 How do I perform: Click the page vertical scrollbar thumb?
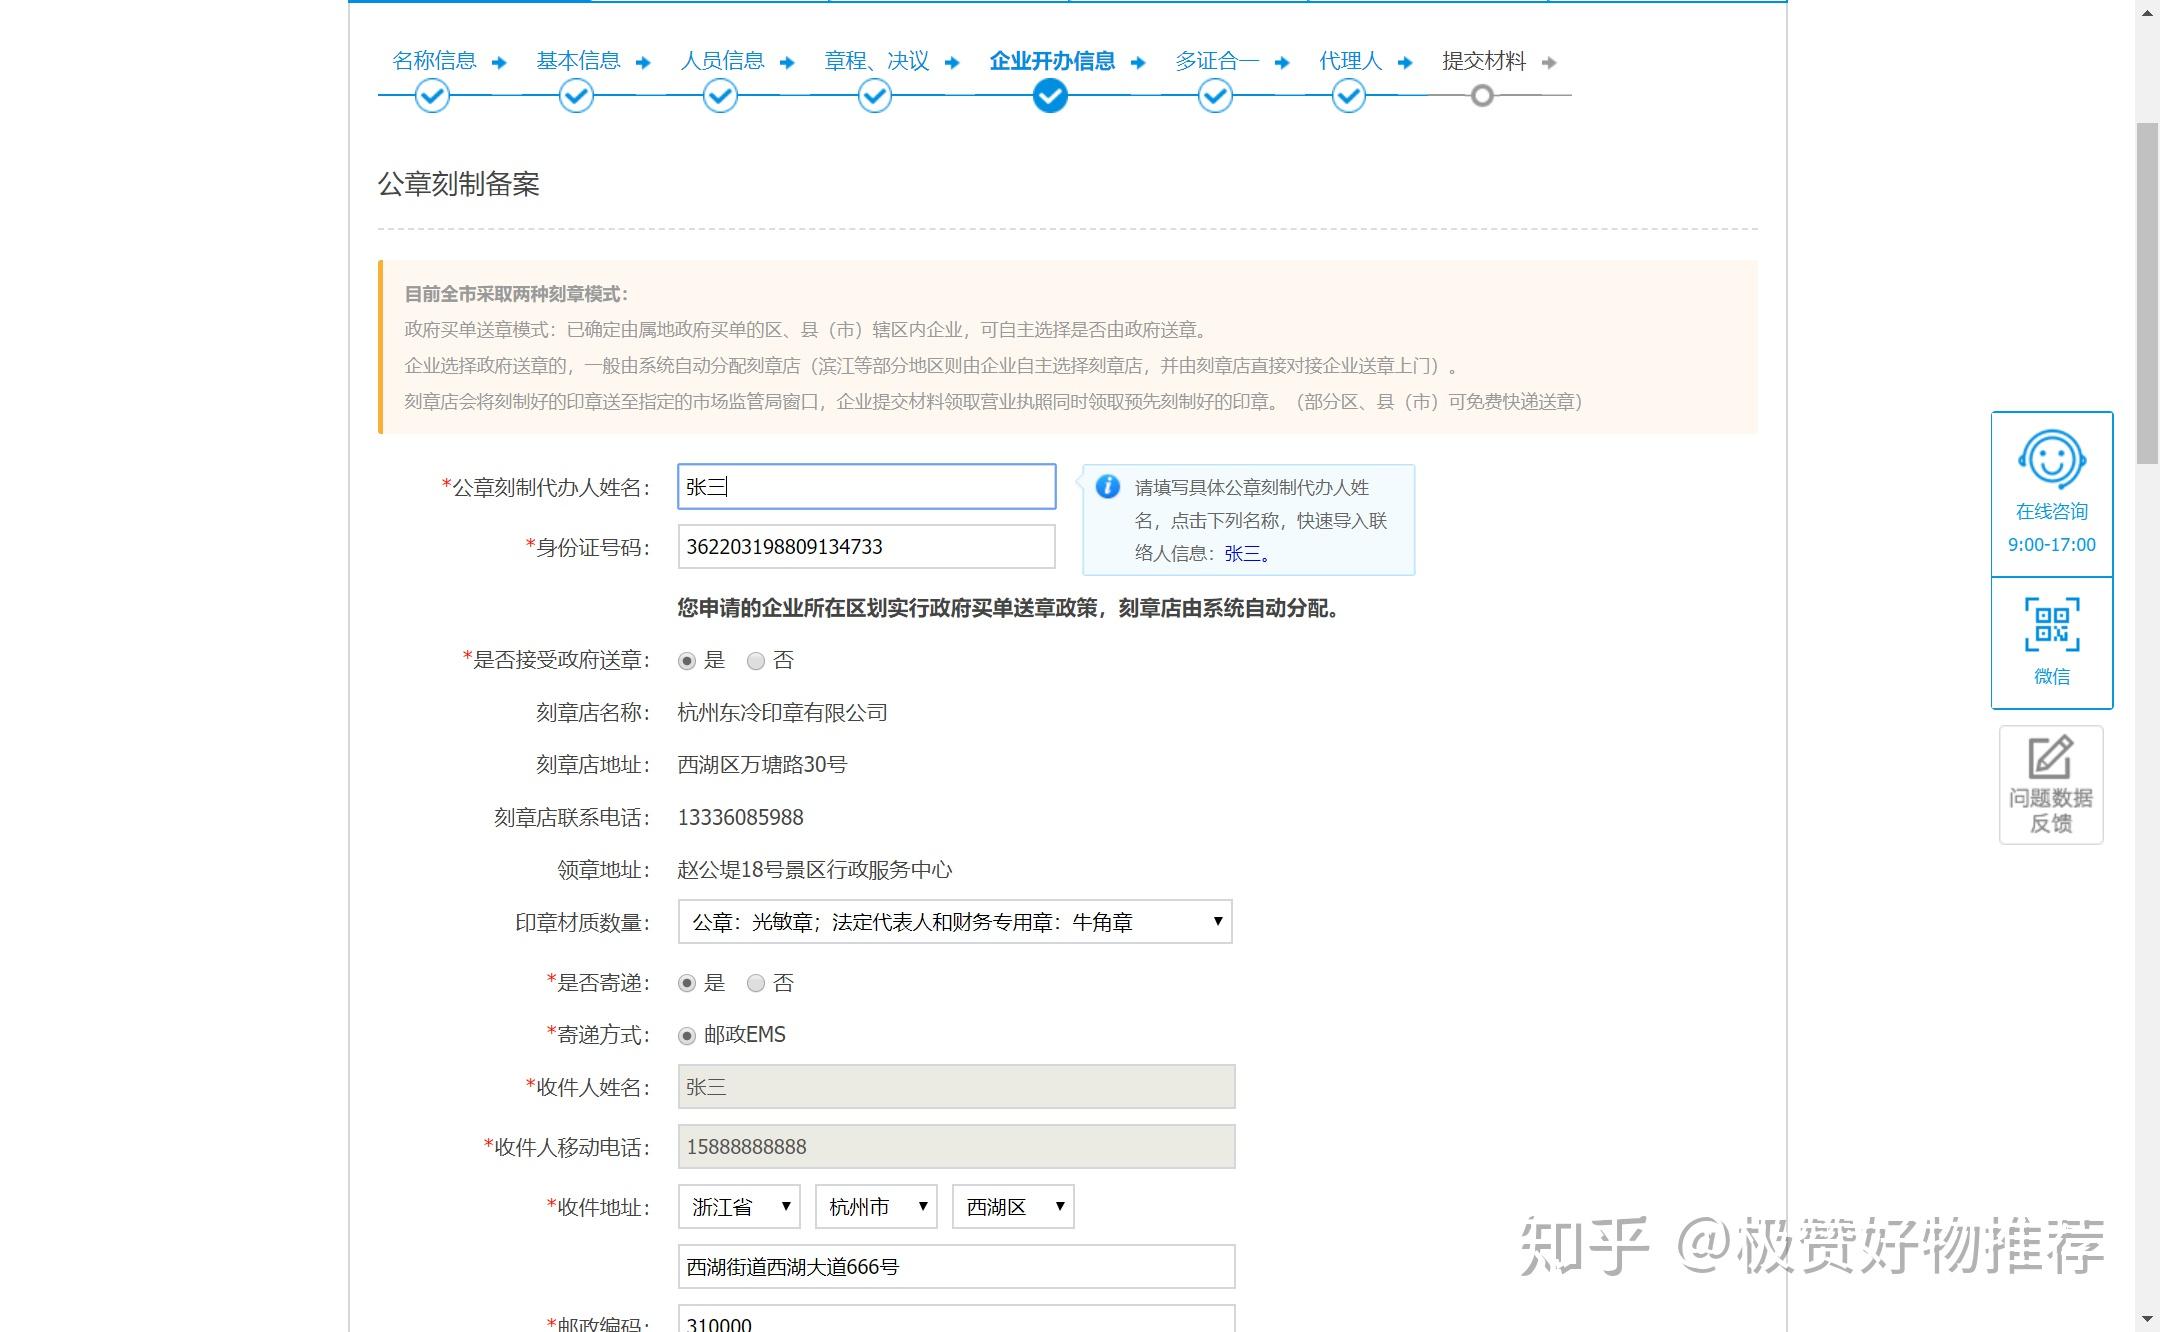coord(2147,293)
